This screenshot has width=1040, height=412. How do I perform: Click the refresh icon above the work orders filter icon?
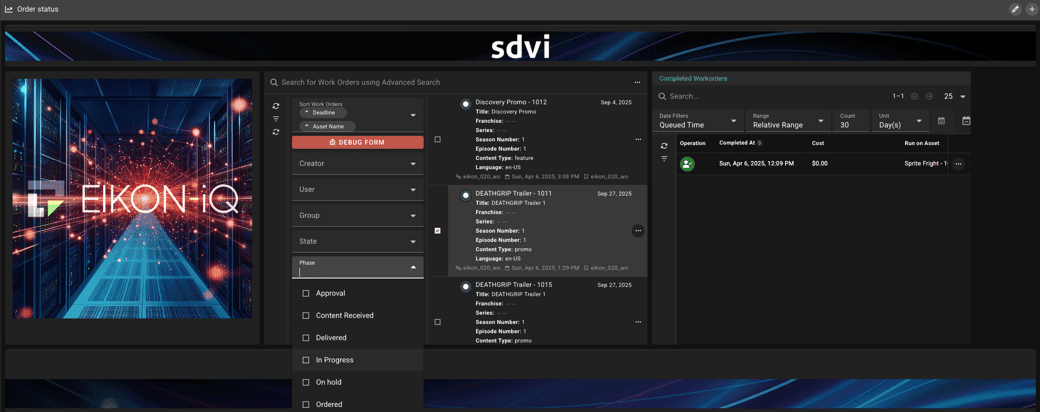(x=276, y=106)
